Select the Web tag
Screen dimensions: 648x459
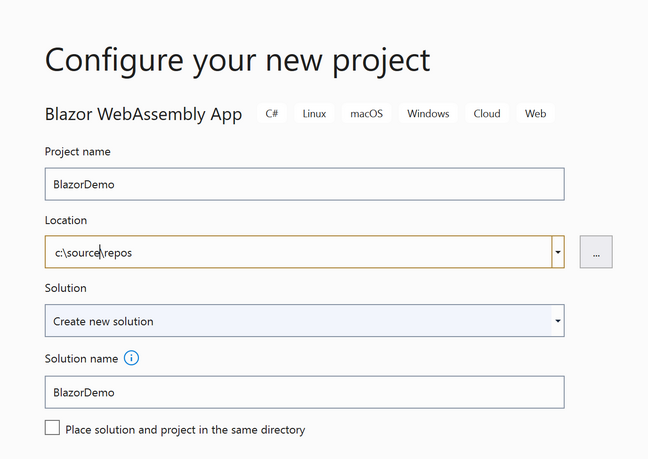(x=536, y=114)
